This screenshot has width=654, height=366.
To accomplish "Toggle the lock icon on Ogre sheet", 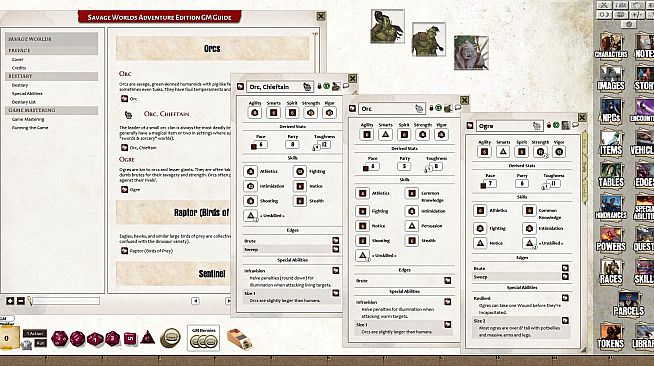I will click(549, 125).
